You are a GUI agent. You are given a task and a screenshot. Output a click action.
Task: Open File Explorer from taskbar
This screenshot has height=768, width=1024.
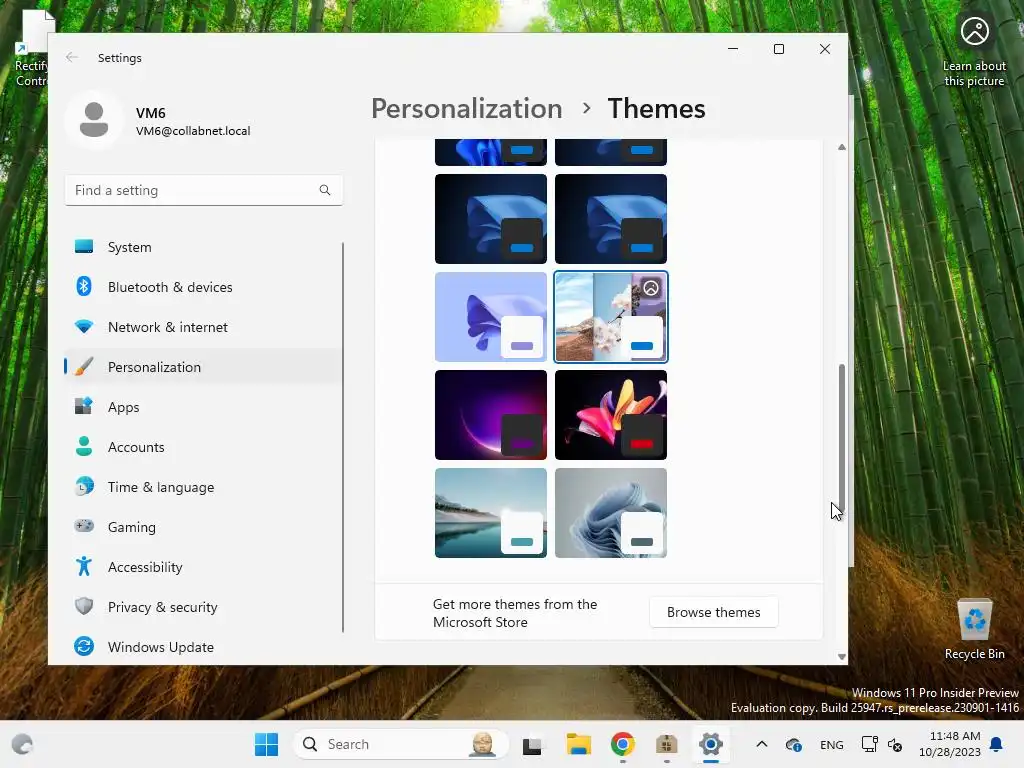point(578,744)
